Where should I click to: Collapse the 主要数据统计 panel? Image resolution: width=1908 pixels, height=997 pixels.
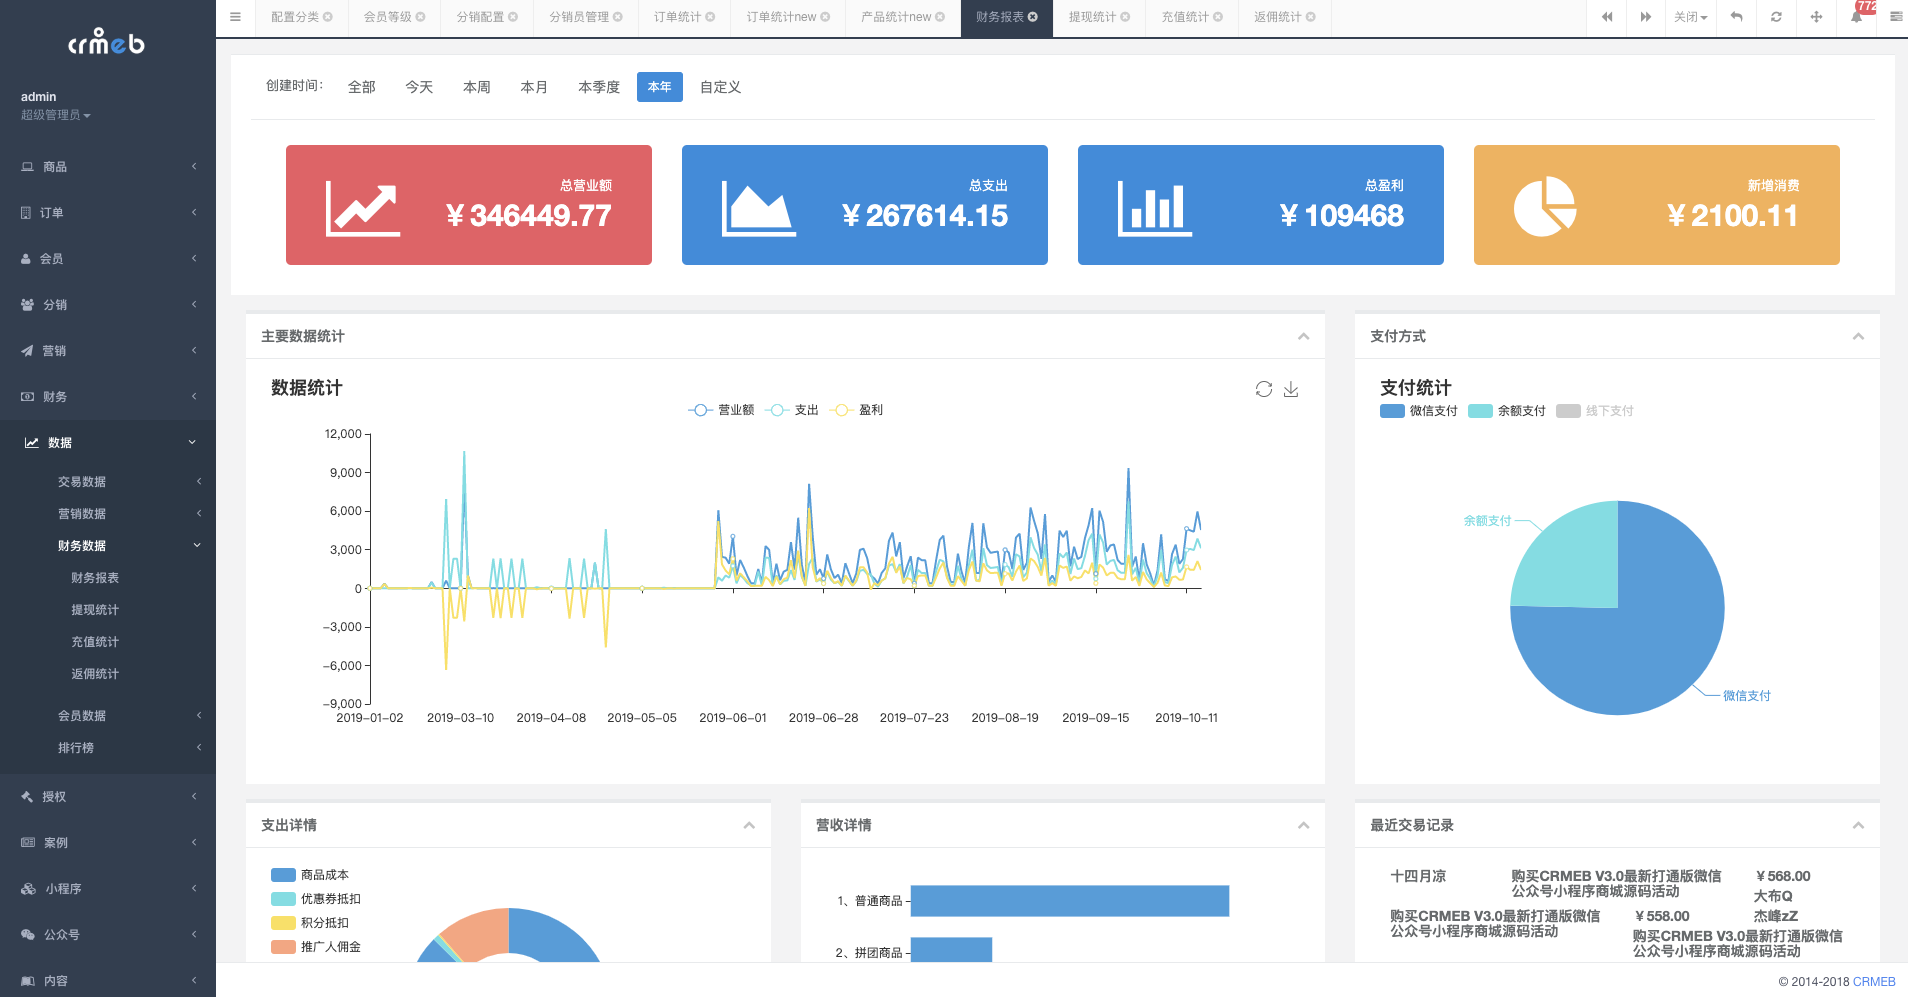tap(1303, 337)
